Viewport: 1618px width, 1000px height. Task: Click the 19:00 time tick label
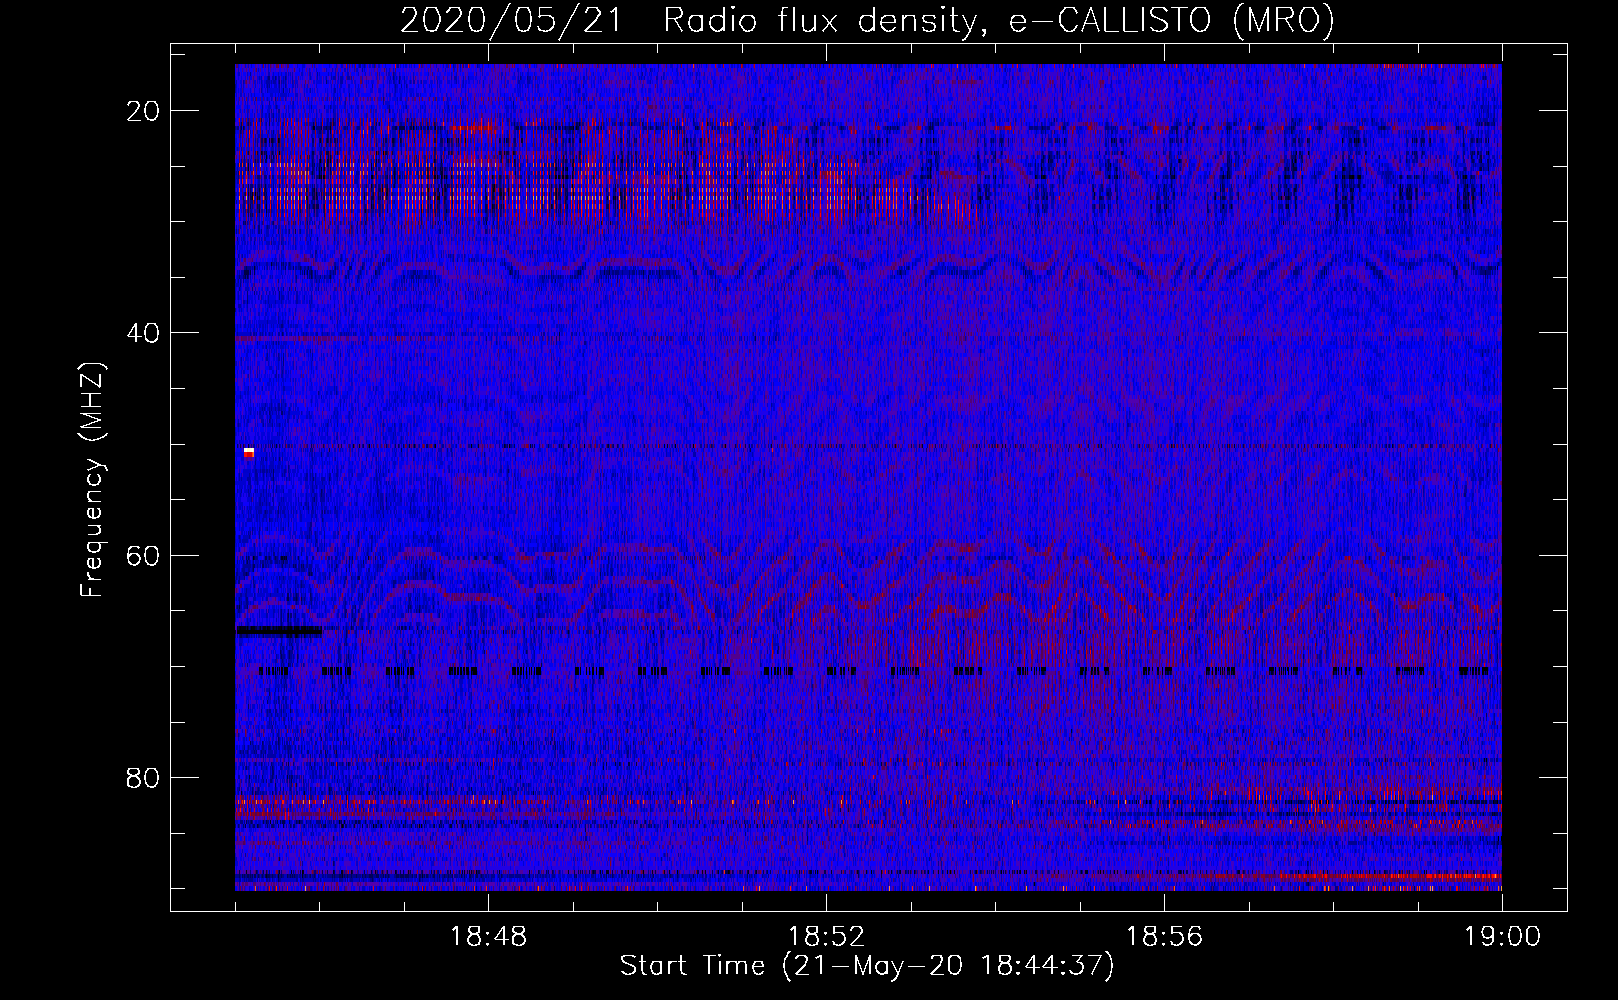[1502, 936]
